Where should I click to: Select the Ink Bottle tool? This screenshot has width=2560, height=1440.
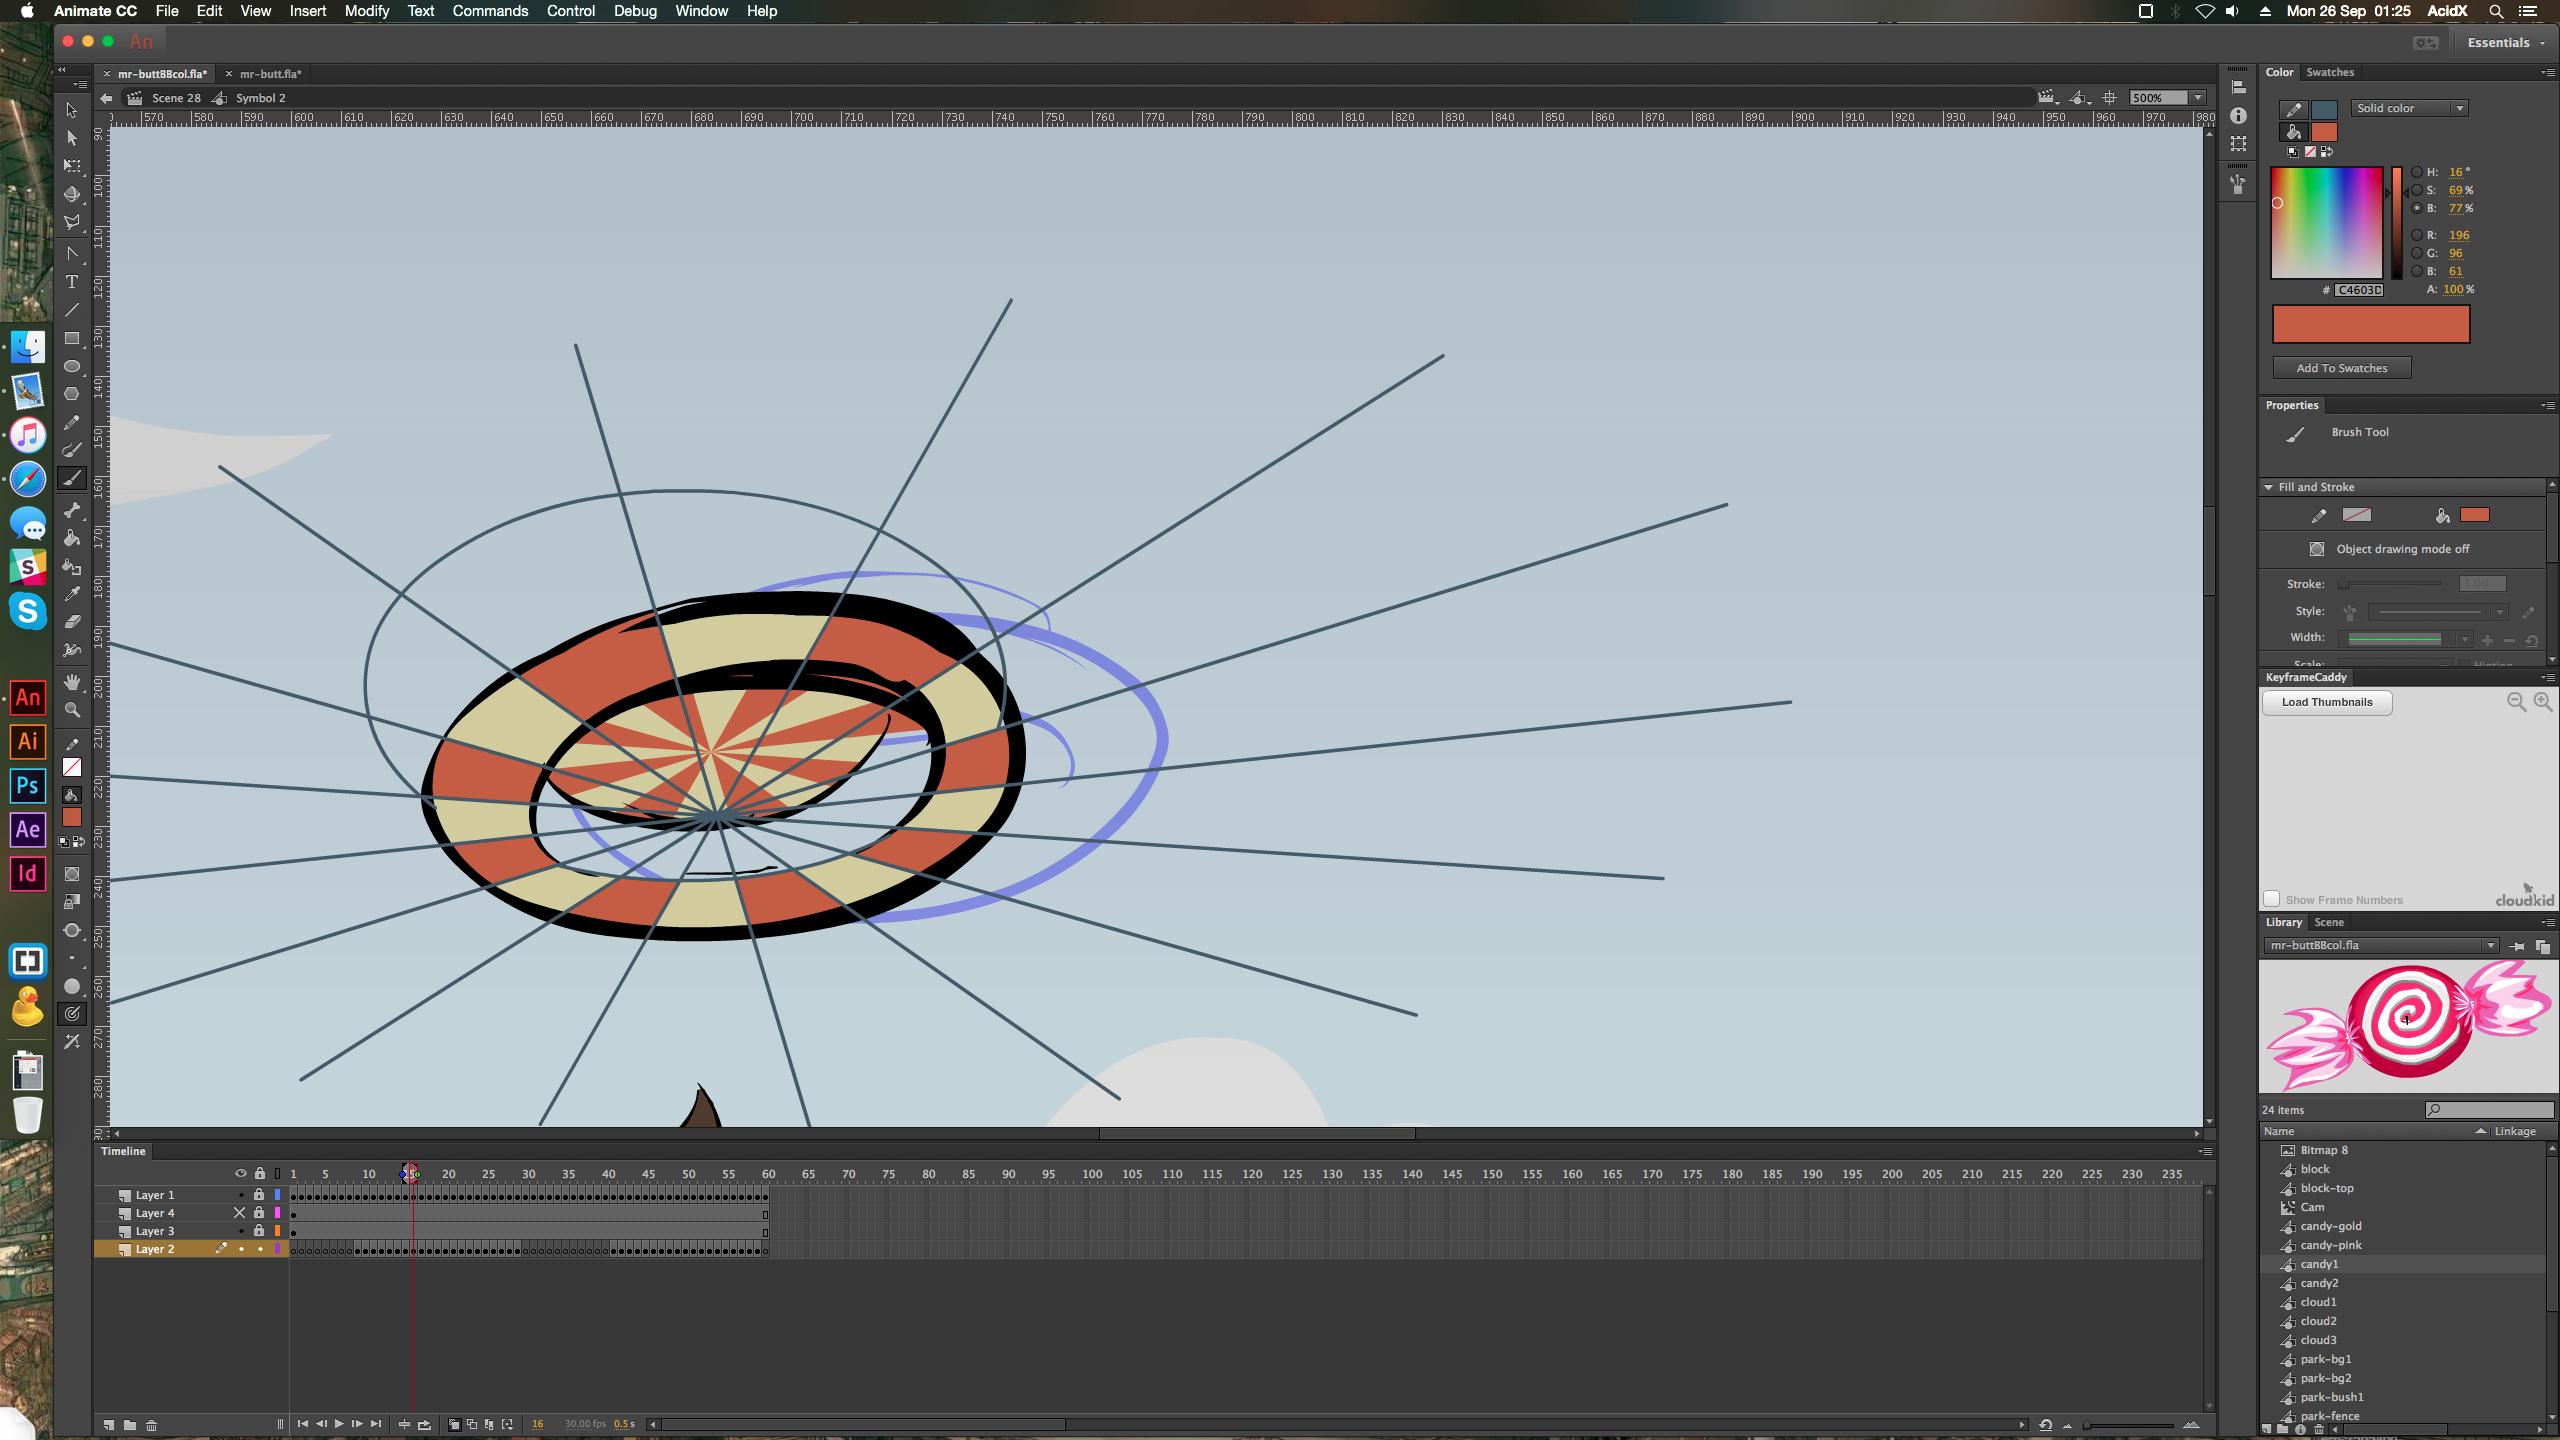point(71,566)
